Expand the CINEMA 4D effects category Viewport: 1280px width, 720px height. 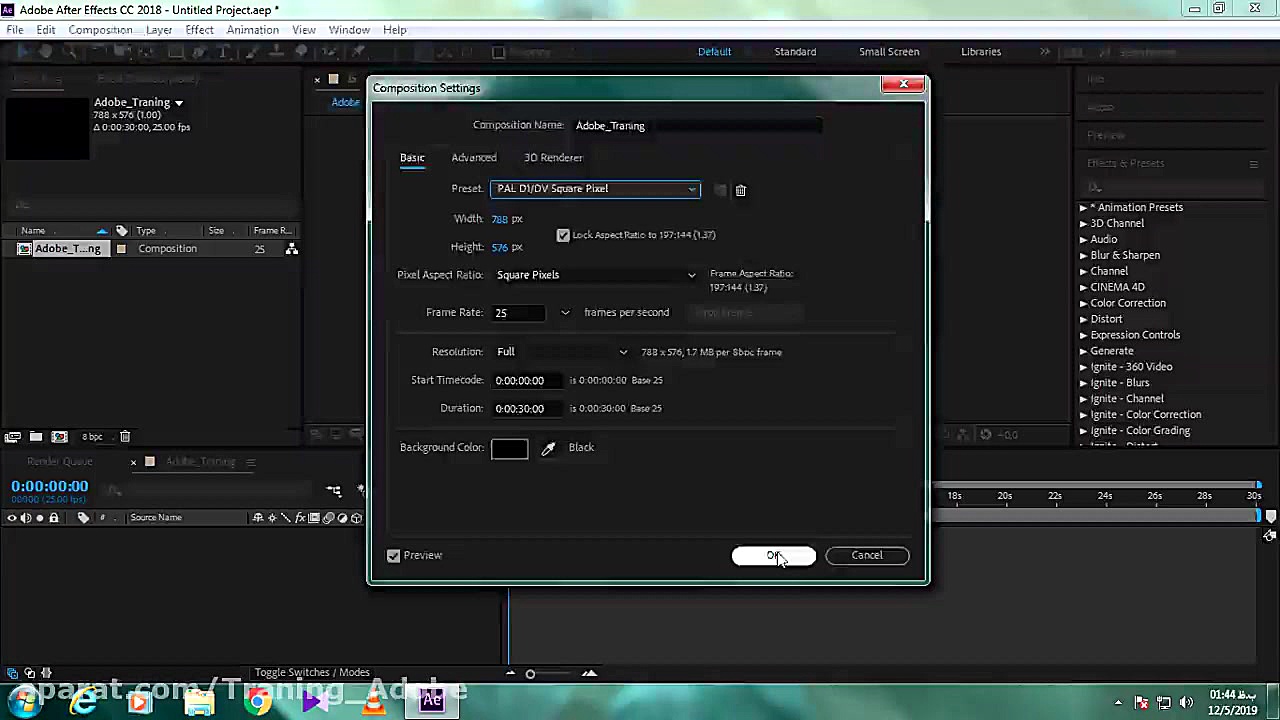point(1083,288)
